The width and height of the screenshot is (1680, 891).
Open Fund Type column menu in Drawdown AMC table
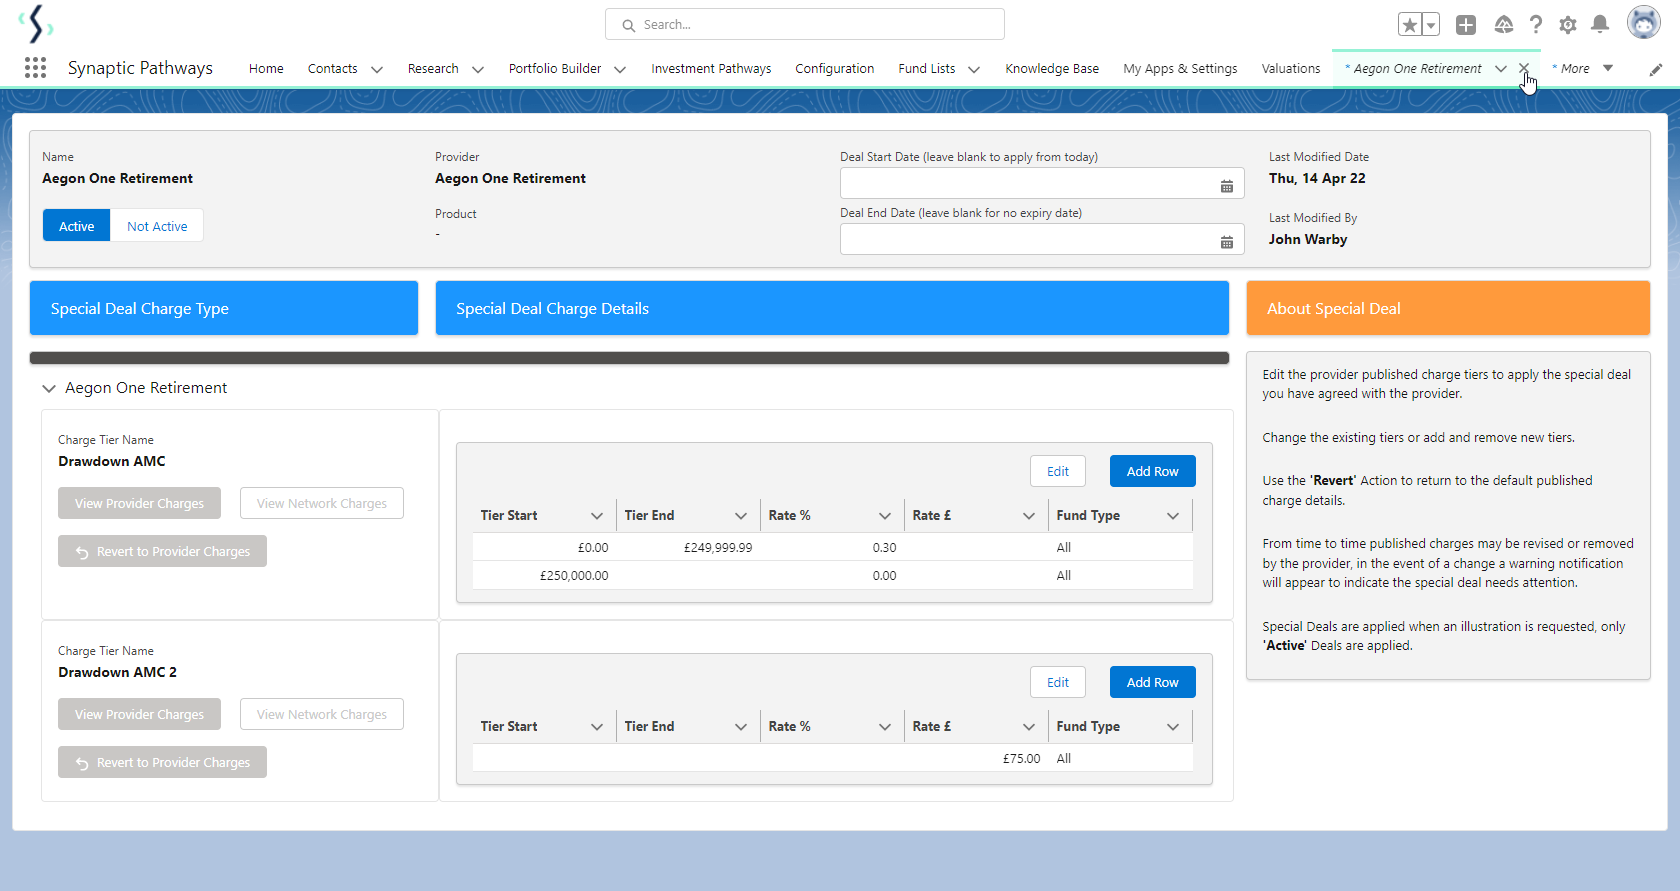(1173, 516)
